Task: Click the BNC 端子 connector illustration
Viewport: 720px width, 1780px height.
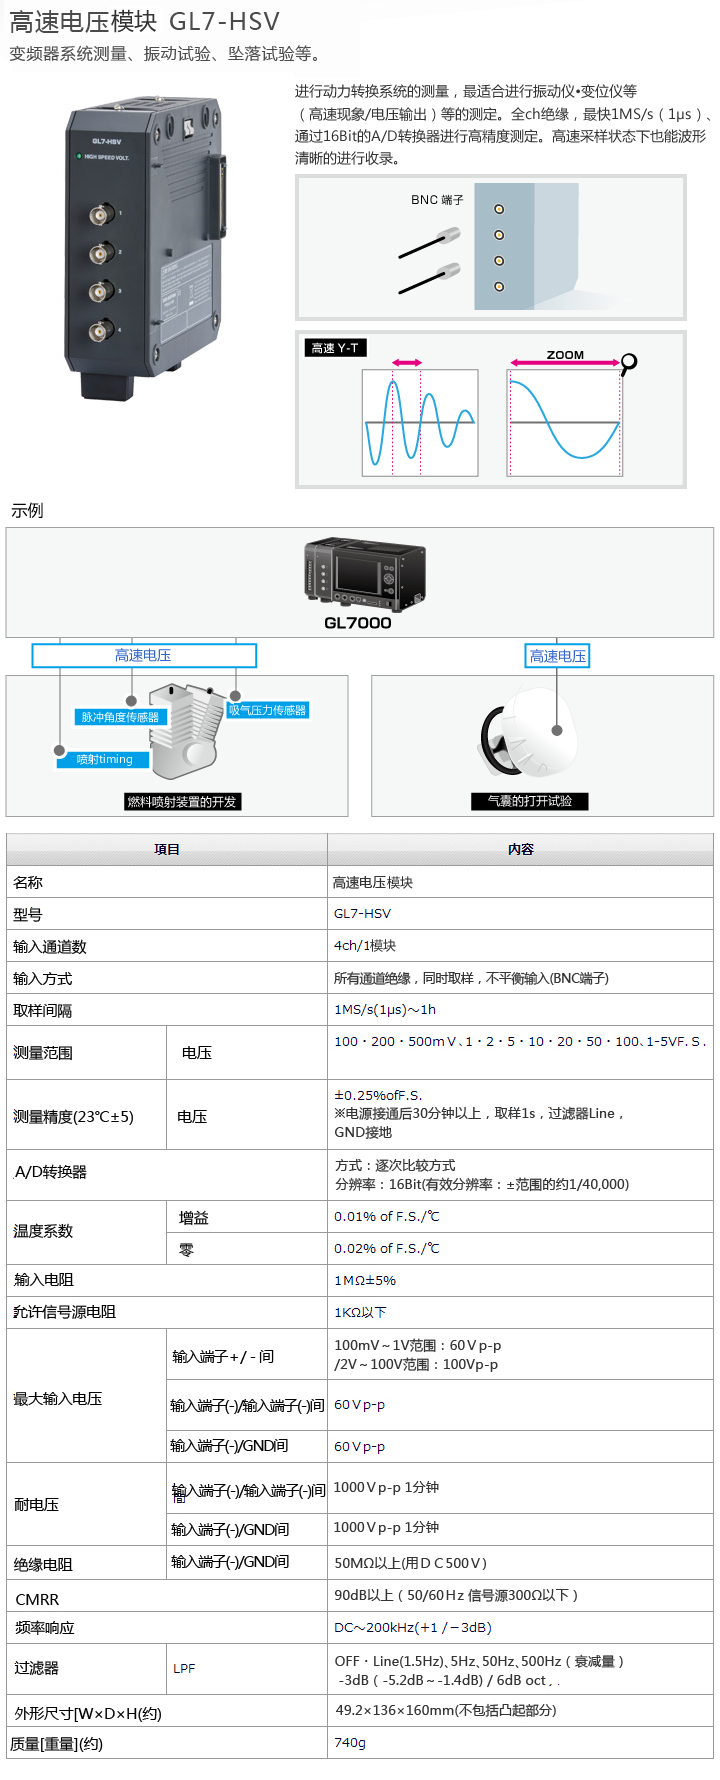Action: tap(490, 247)
